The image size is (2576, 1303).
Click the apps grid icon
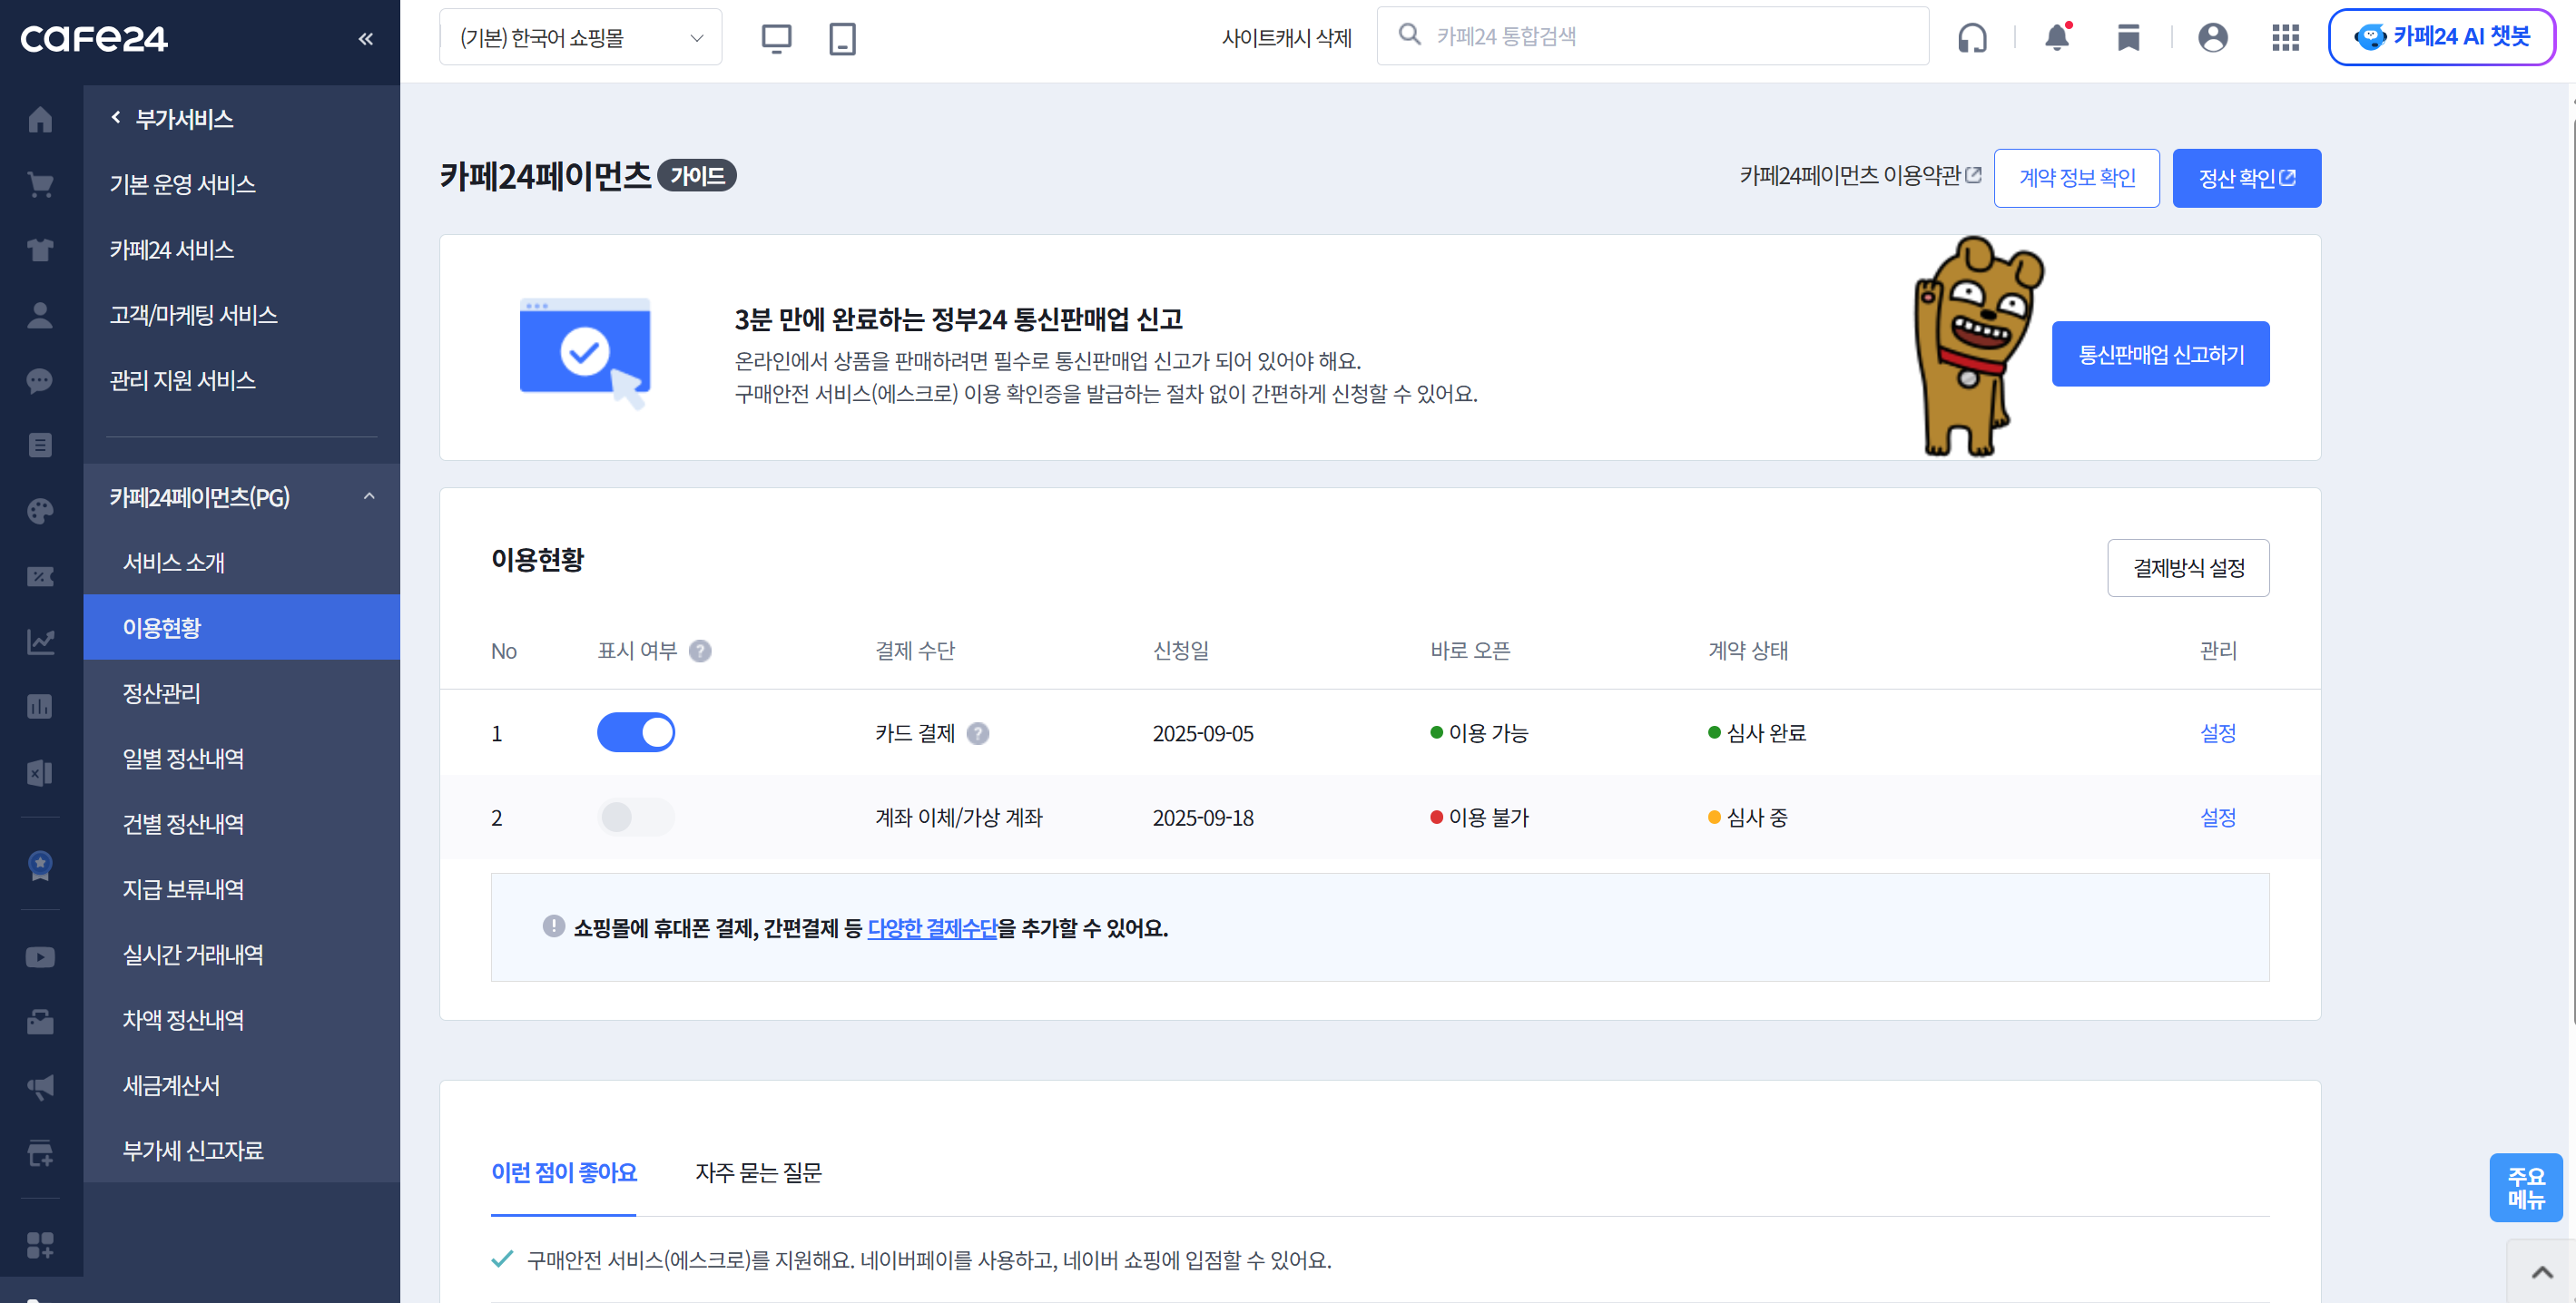pos(2285,38)
